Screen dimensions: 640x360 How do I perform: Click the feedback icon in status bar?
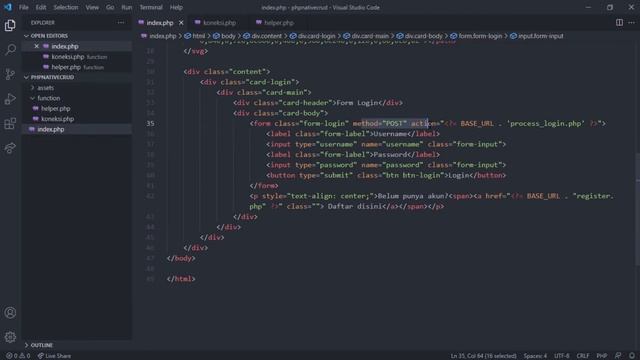click(618, 356)
